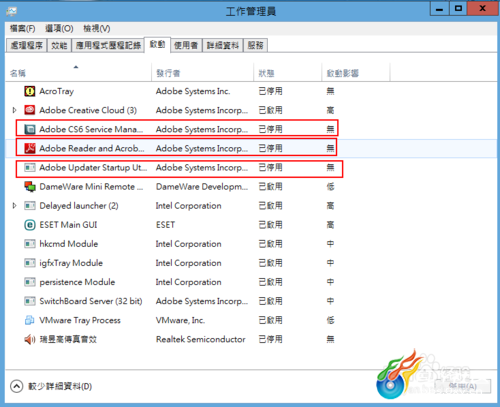Select the Adobe Reader and Acrobat icon

(30, 148)
